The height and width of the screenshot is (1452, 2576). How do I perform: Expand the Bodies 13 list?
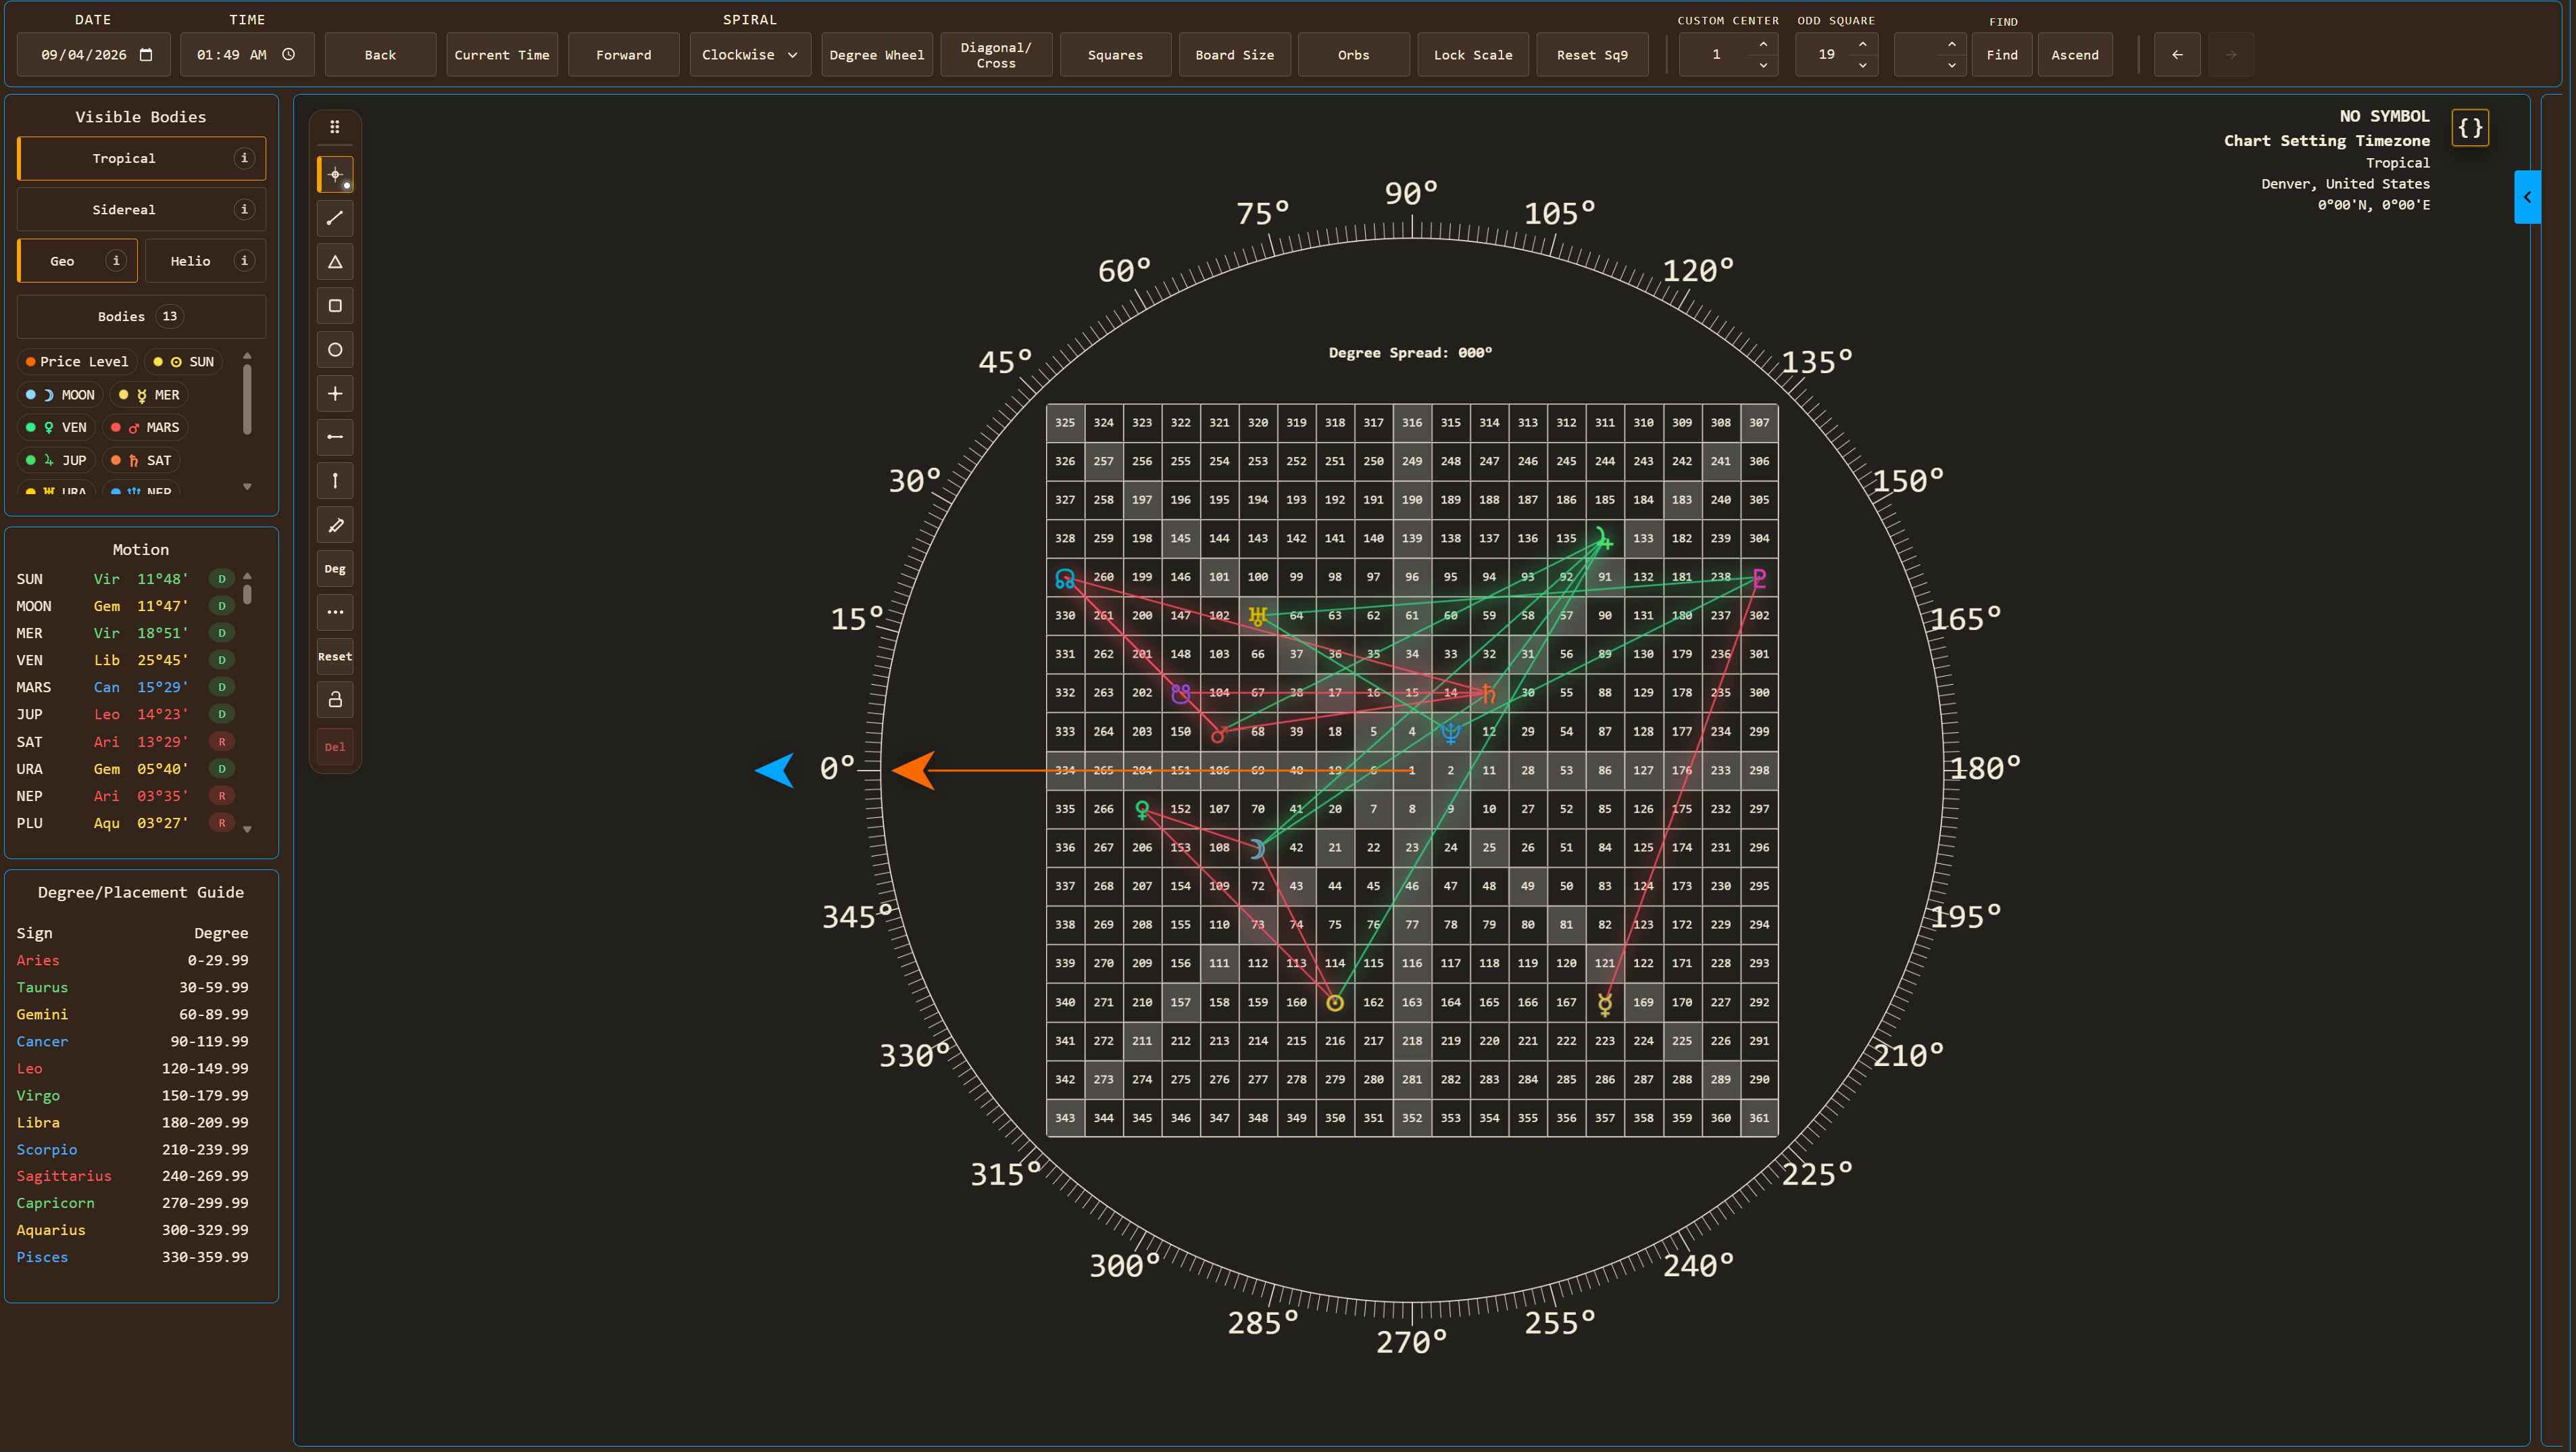click(x=141, y=317)
